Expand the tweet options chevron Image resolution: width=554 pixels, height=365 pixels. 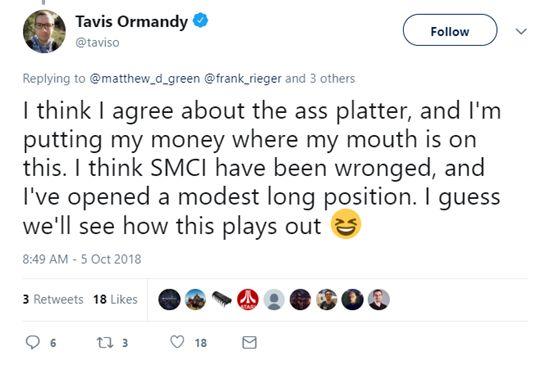(x=521, y=31)
